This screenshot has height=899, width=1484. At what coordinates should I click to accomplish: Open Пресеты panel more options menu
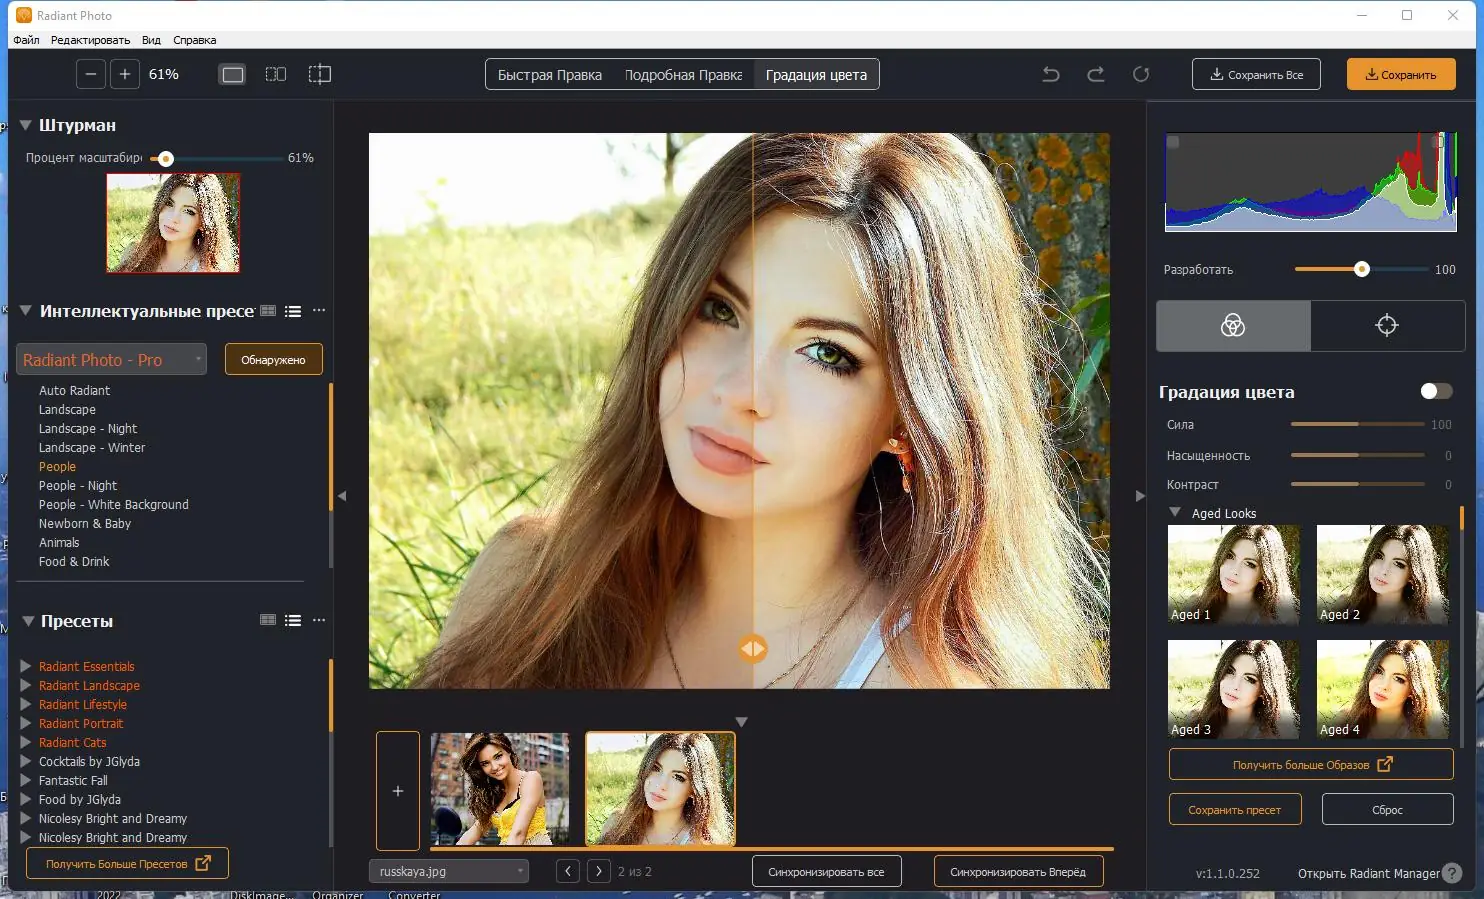(x=319, y=620)
